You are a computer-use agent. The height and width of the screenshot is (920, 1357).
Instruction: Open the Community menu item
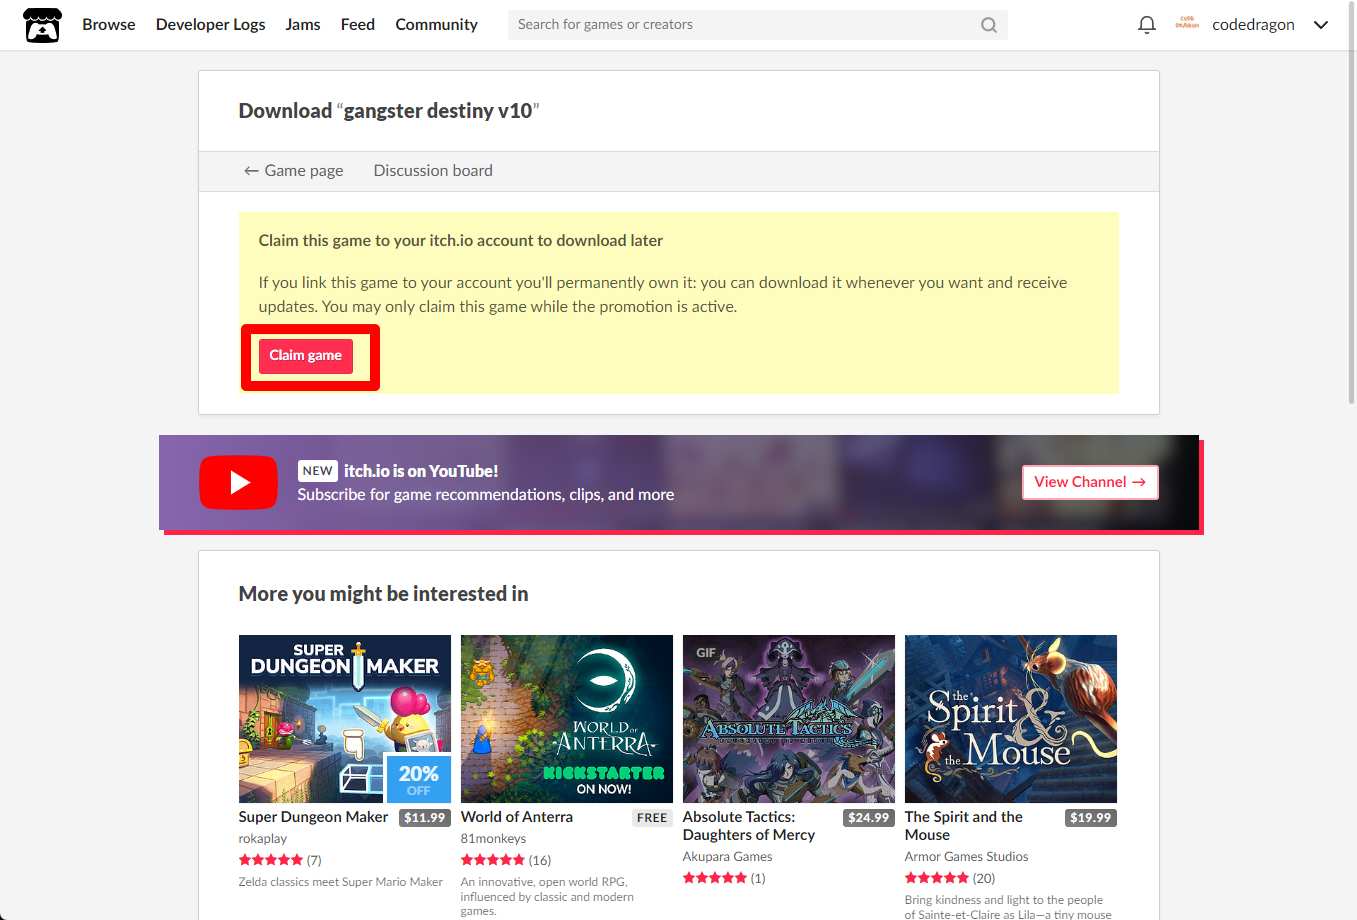[436, 25]
